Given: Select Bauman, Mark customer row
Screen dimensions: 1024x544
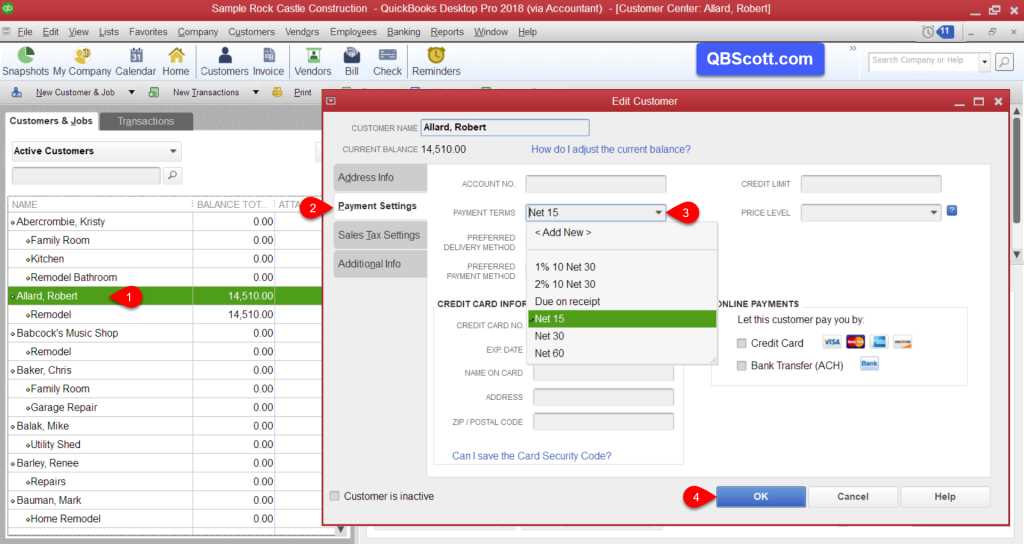Looking at the screenshot, I should tap(165, 500).
